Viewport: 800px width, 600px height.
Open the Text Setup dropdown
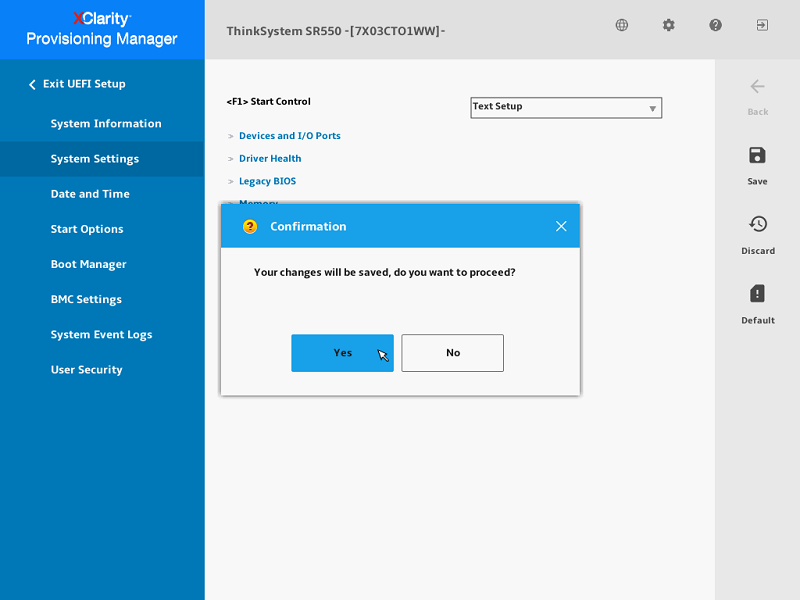pos(566,107)
